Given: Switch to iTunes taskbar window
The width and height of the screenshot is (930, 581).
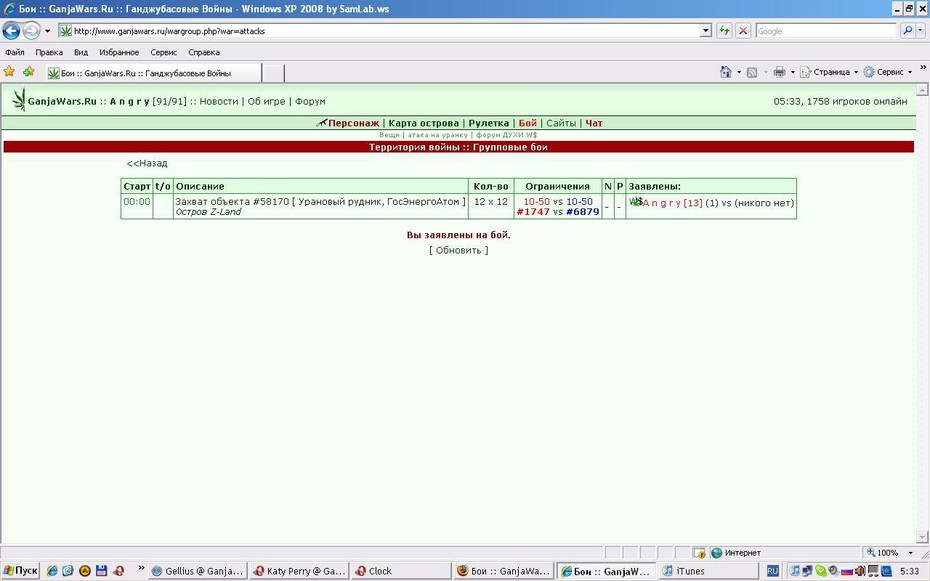Looking at the screenshot, I should (706, 571).
